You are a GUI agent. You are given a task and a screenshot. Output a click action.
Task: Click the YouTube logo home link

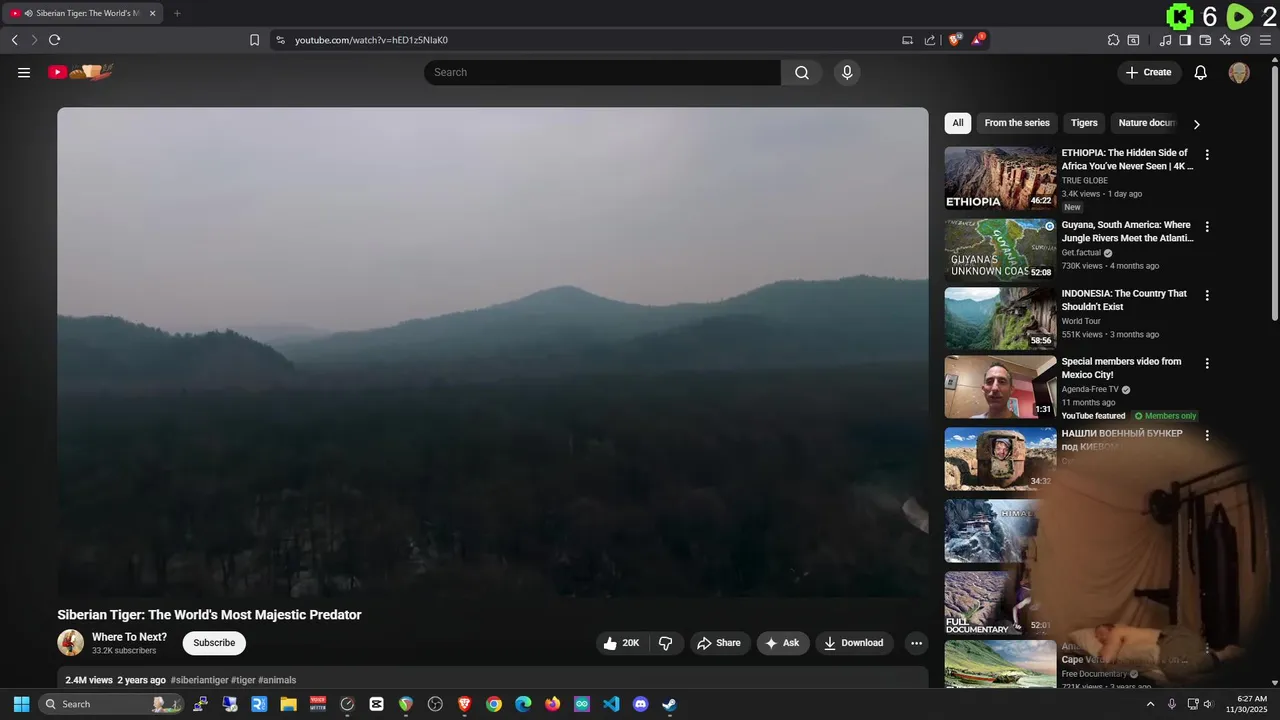pyautogui.click(x=81, y=72)
